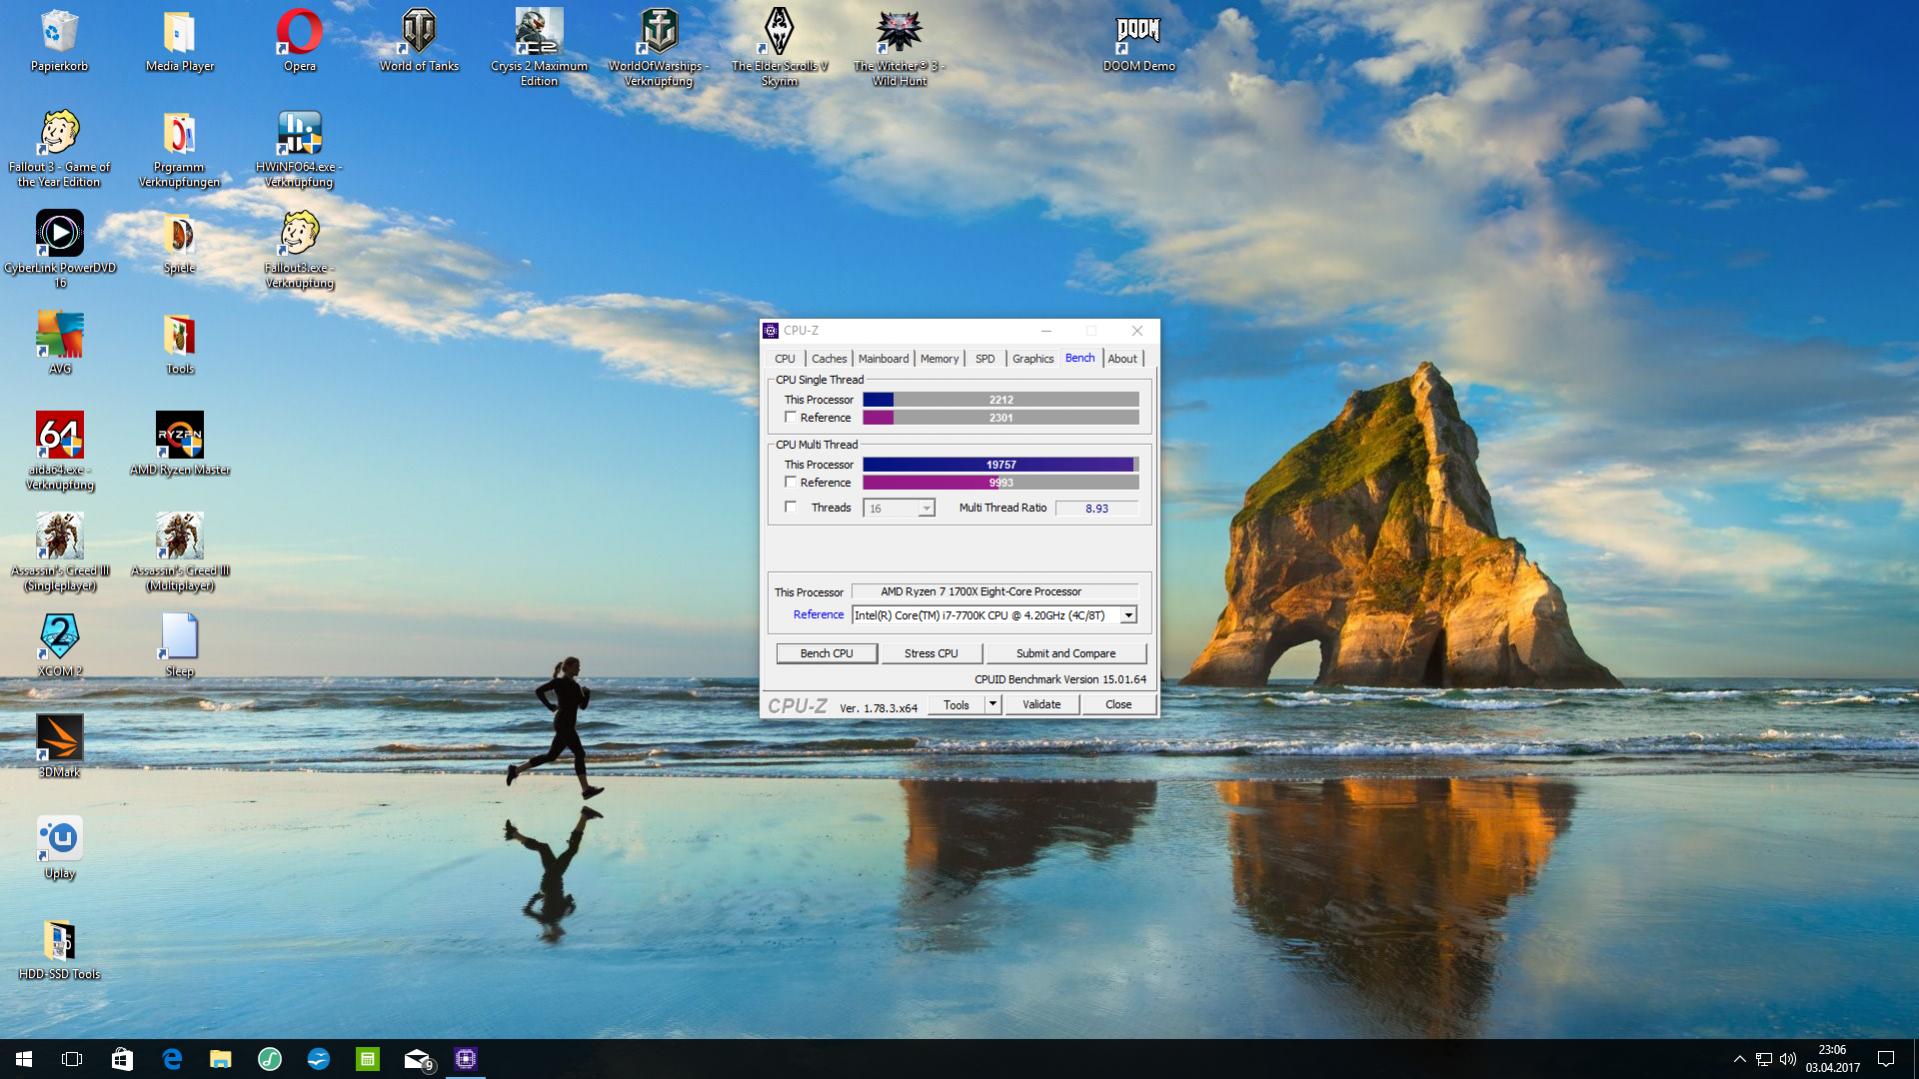Select the Uplay desktop icon
1919x1079 pixels.
(x=60, y=848)
